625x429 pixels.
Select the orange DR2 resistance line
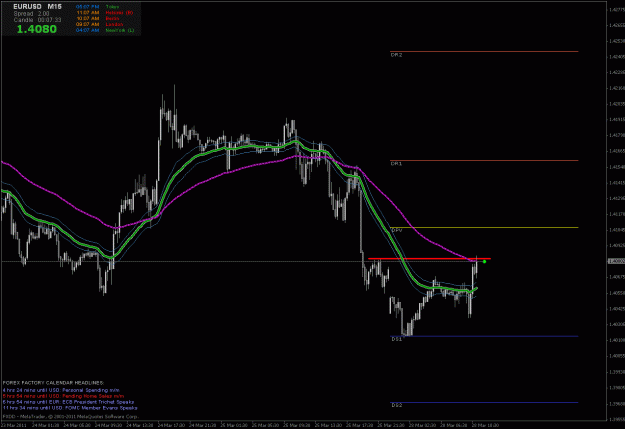tap(484, 51)
